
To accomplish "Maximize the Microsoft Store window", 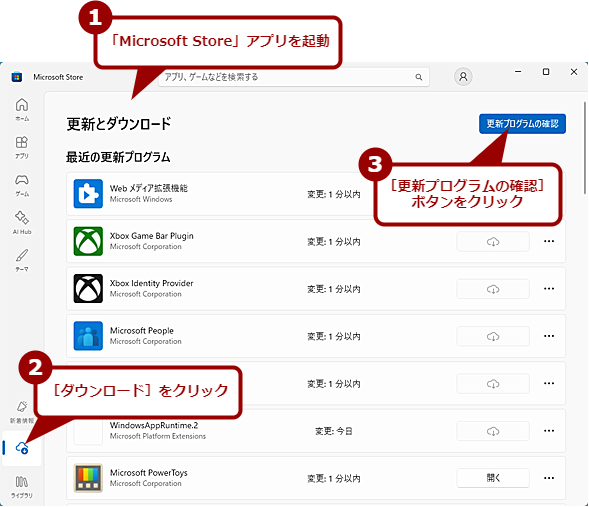I will click(x=546, y=71).
